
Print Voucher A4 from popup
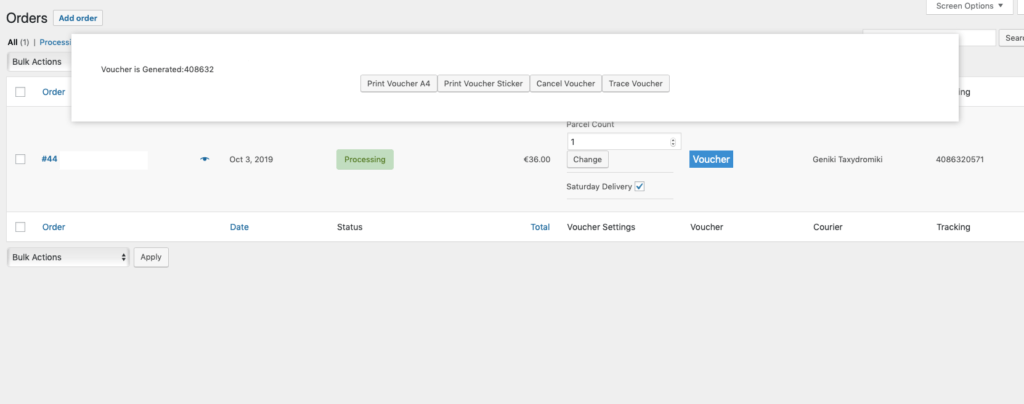[x=398, y=84]
